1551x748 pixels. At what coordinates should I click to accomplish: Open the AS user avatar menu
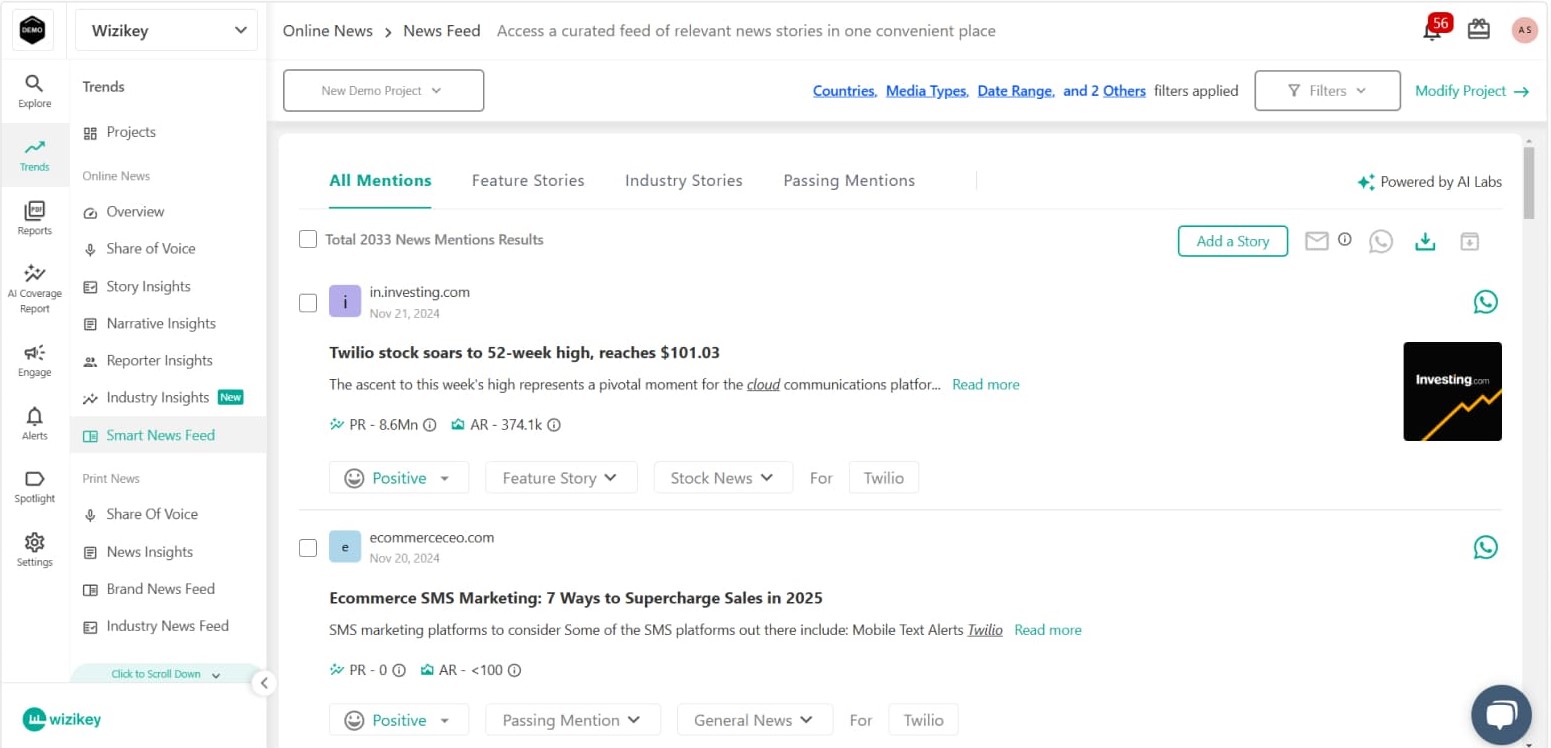coord(1524,30)
